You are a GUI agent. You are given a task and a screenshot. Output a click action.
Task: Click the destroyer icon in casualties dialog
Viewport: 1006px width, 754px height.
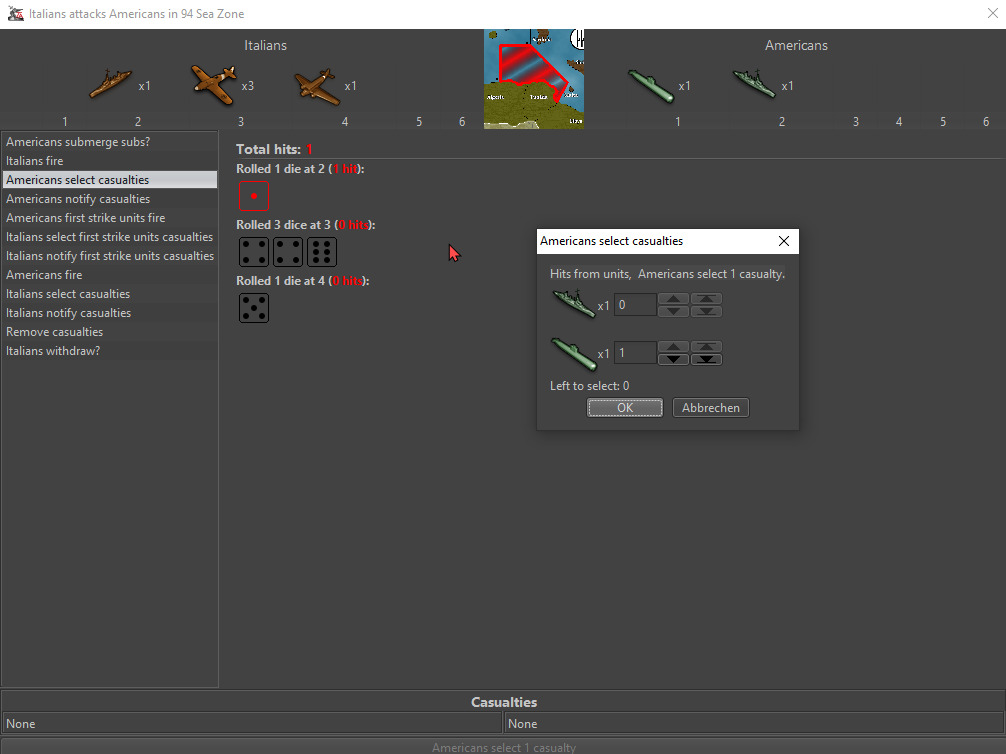573,305
